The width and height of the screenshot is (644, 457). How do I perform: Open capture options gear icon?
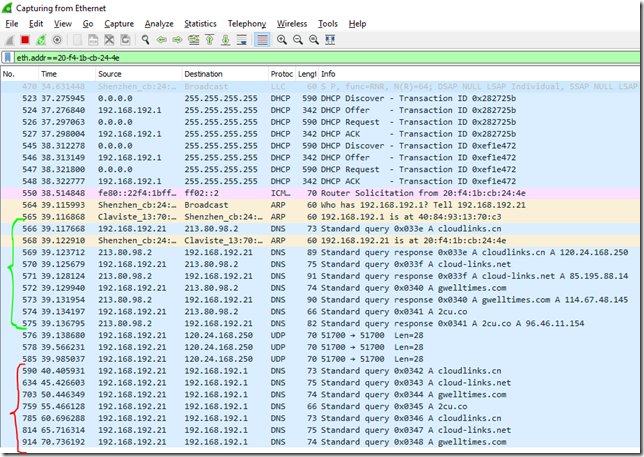pyautogui.click(x=57, y=40)
